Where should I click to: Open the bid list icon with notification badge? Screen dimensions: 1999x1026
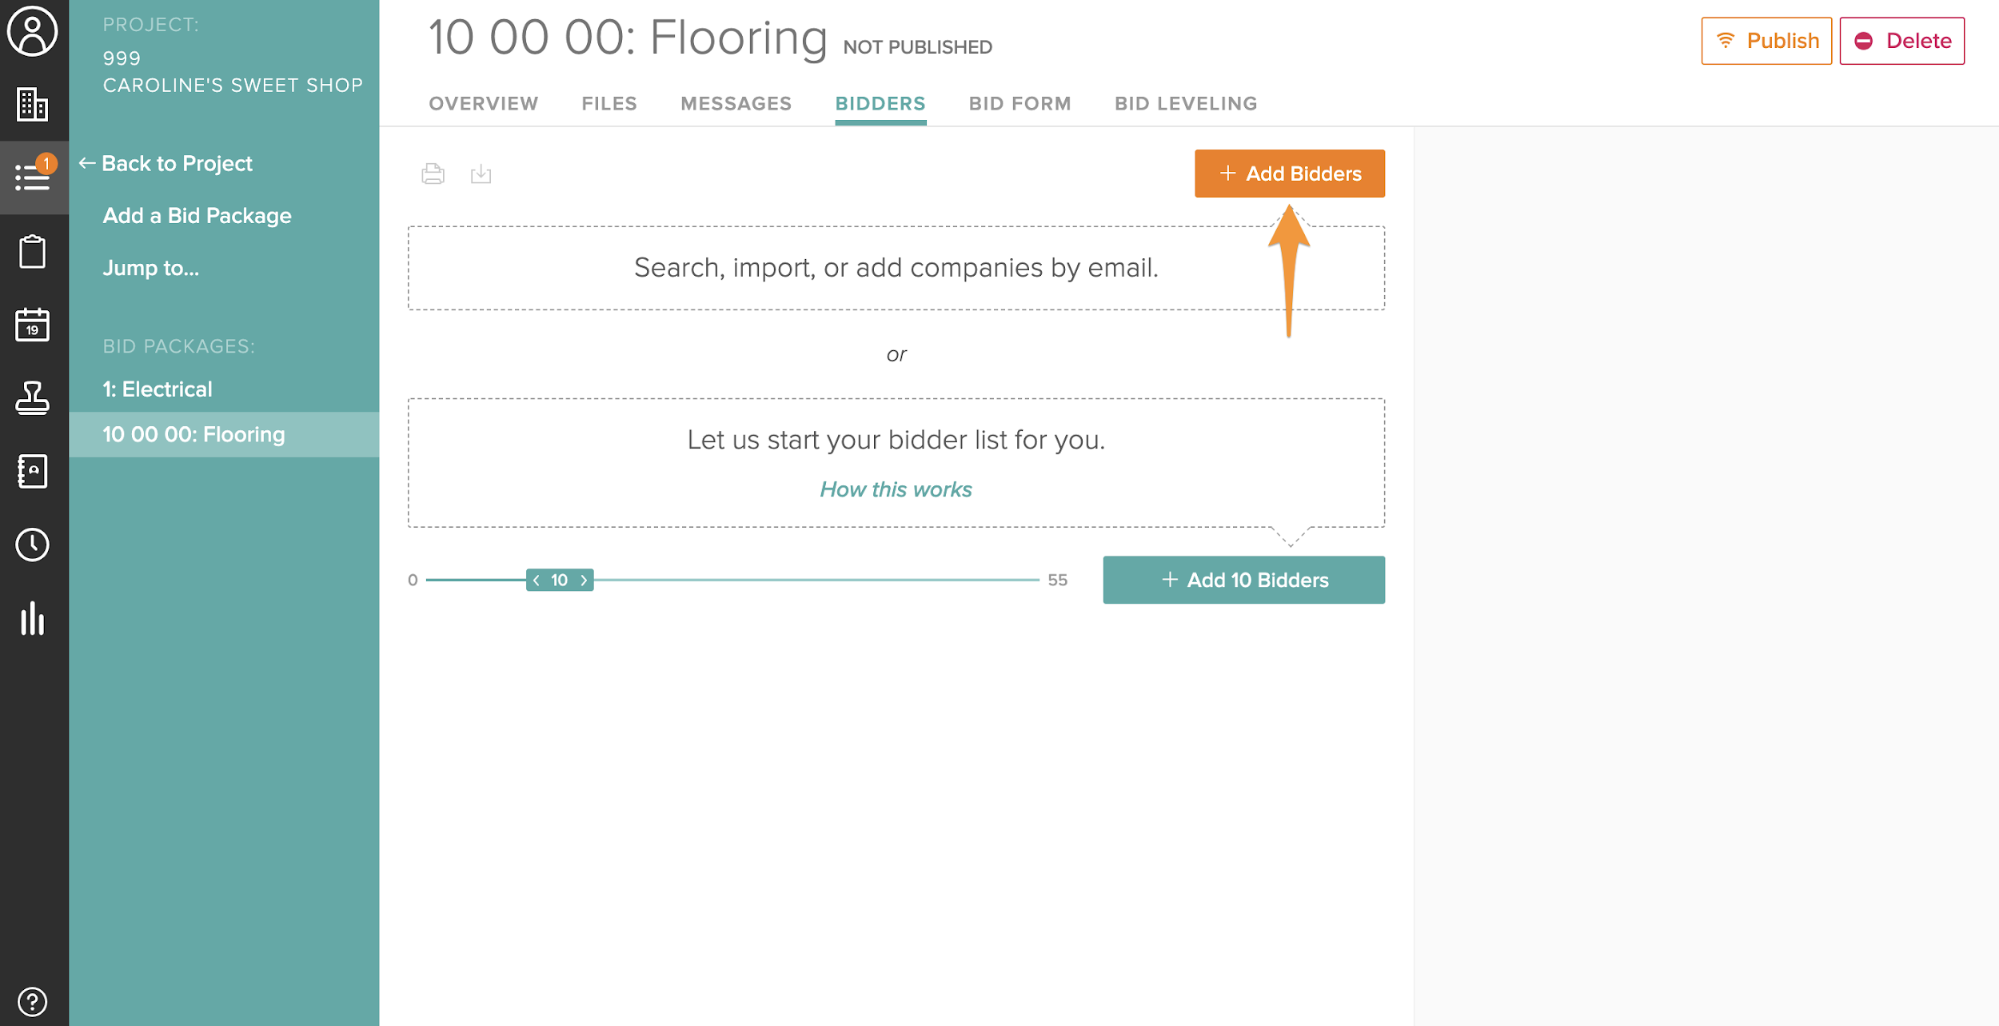[x=33, y=177]
